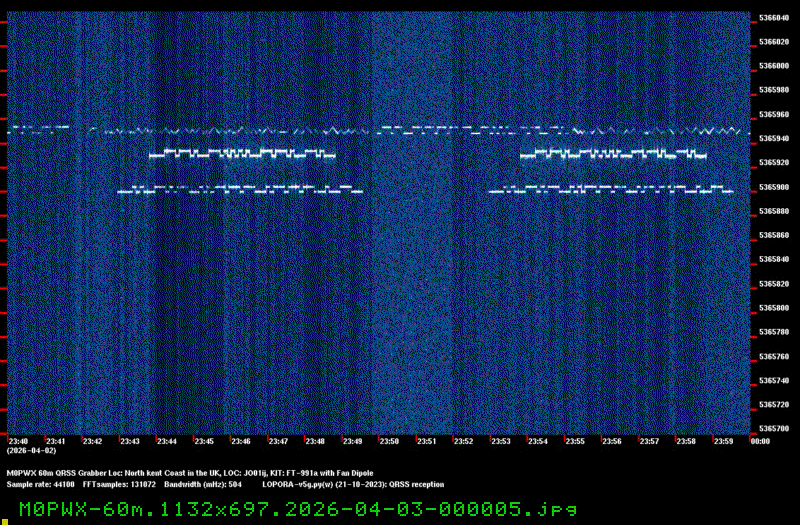
Task: Select the 5365940 frequency scale value
Action: click(x=774, y=138)
